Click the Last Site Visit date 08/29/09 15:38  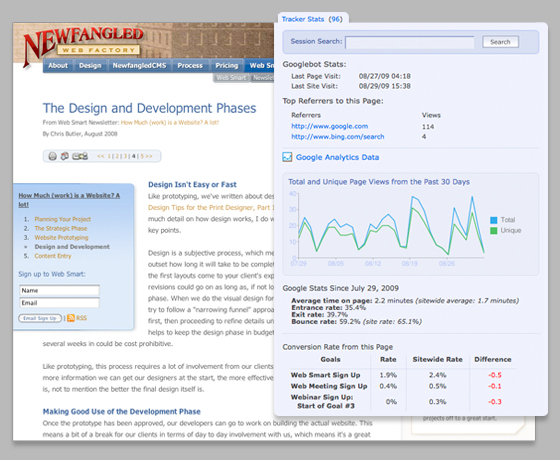coord(385,86)
